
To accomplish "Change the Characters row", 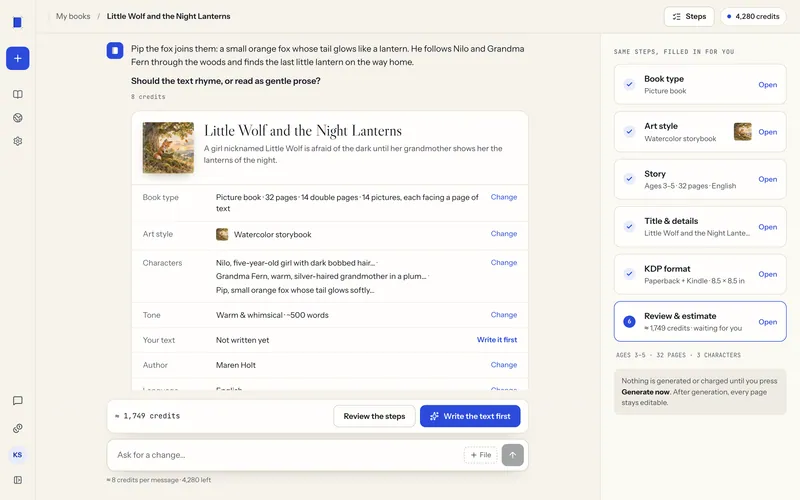I will 504,262.
